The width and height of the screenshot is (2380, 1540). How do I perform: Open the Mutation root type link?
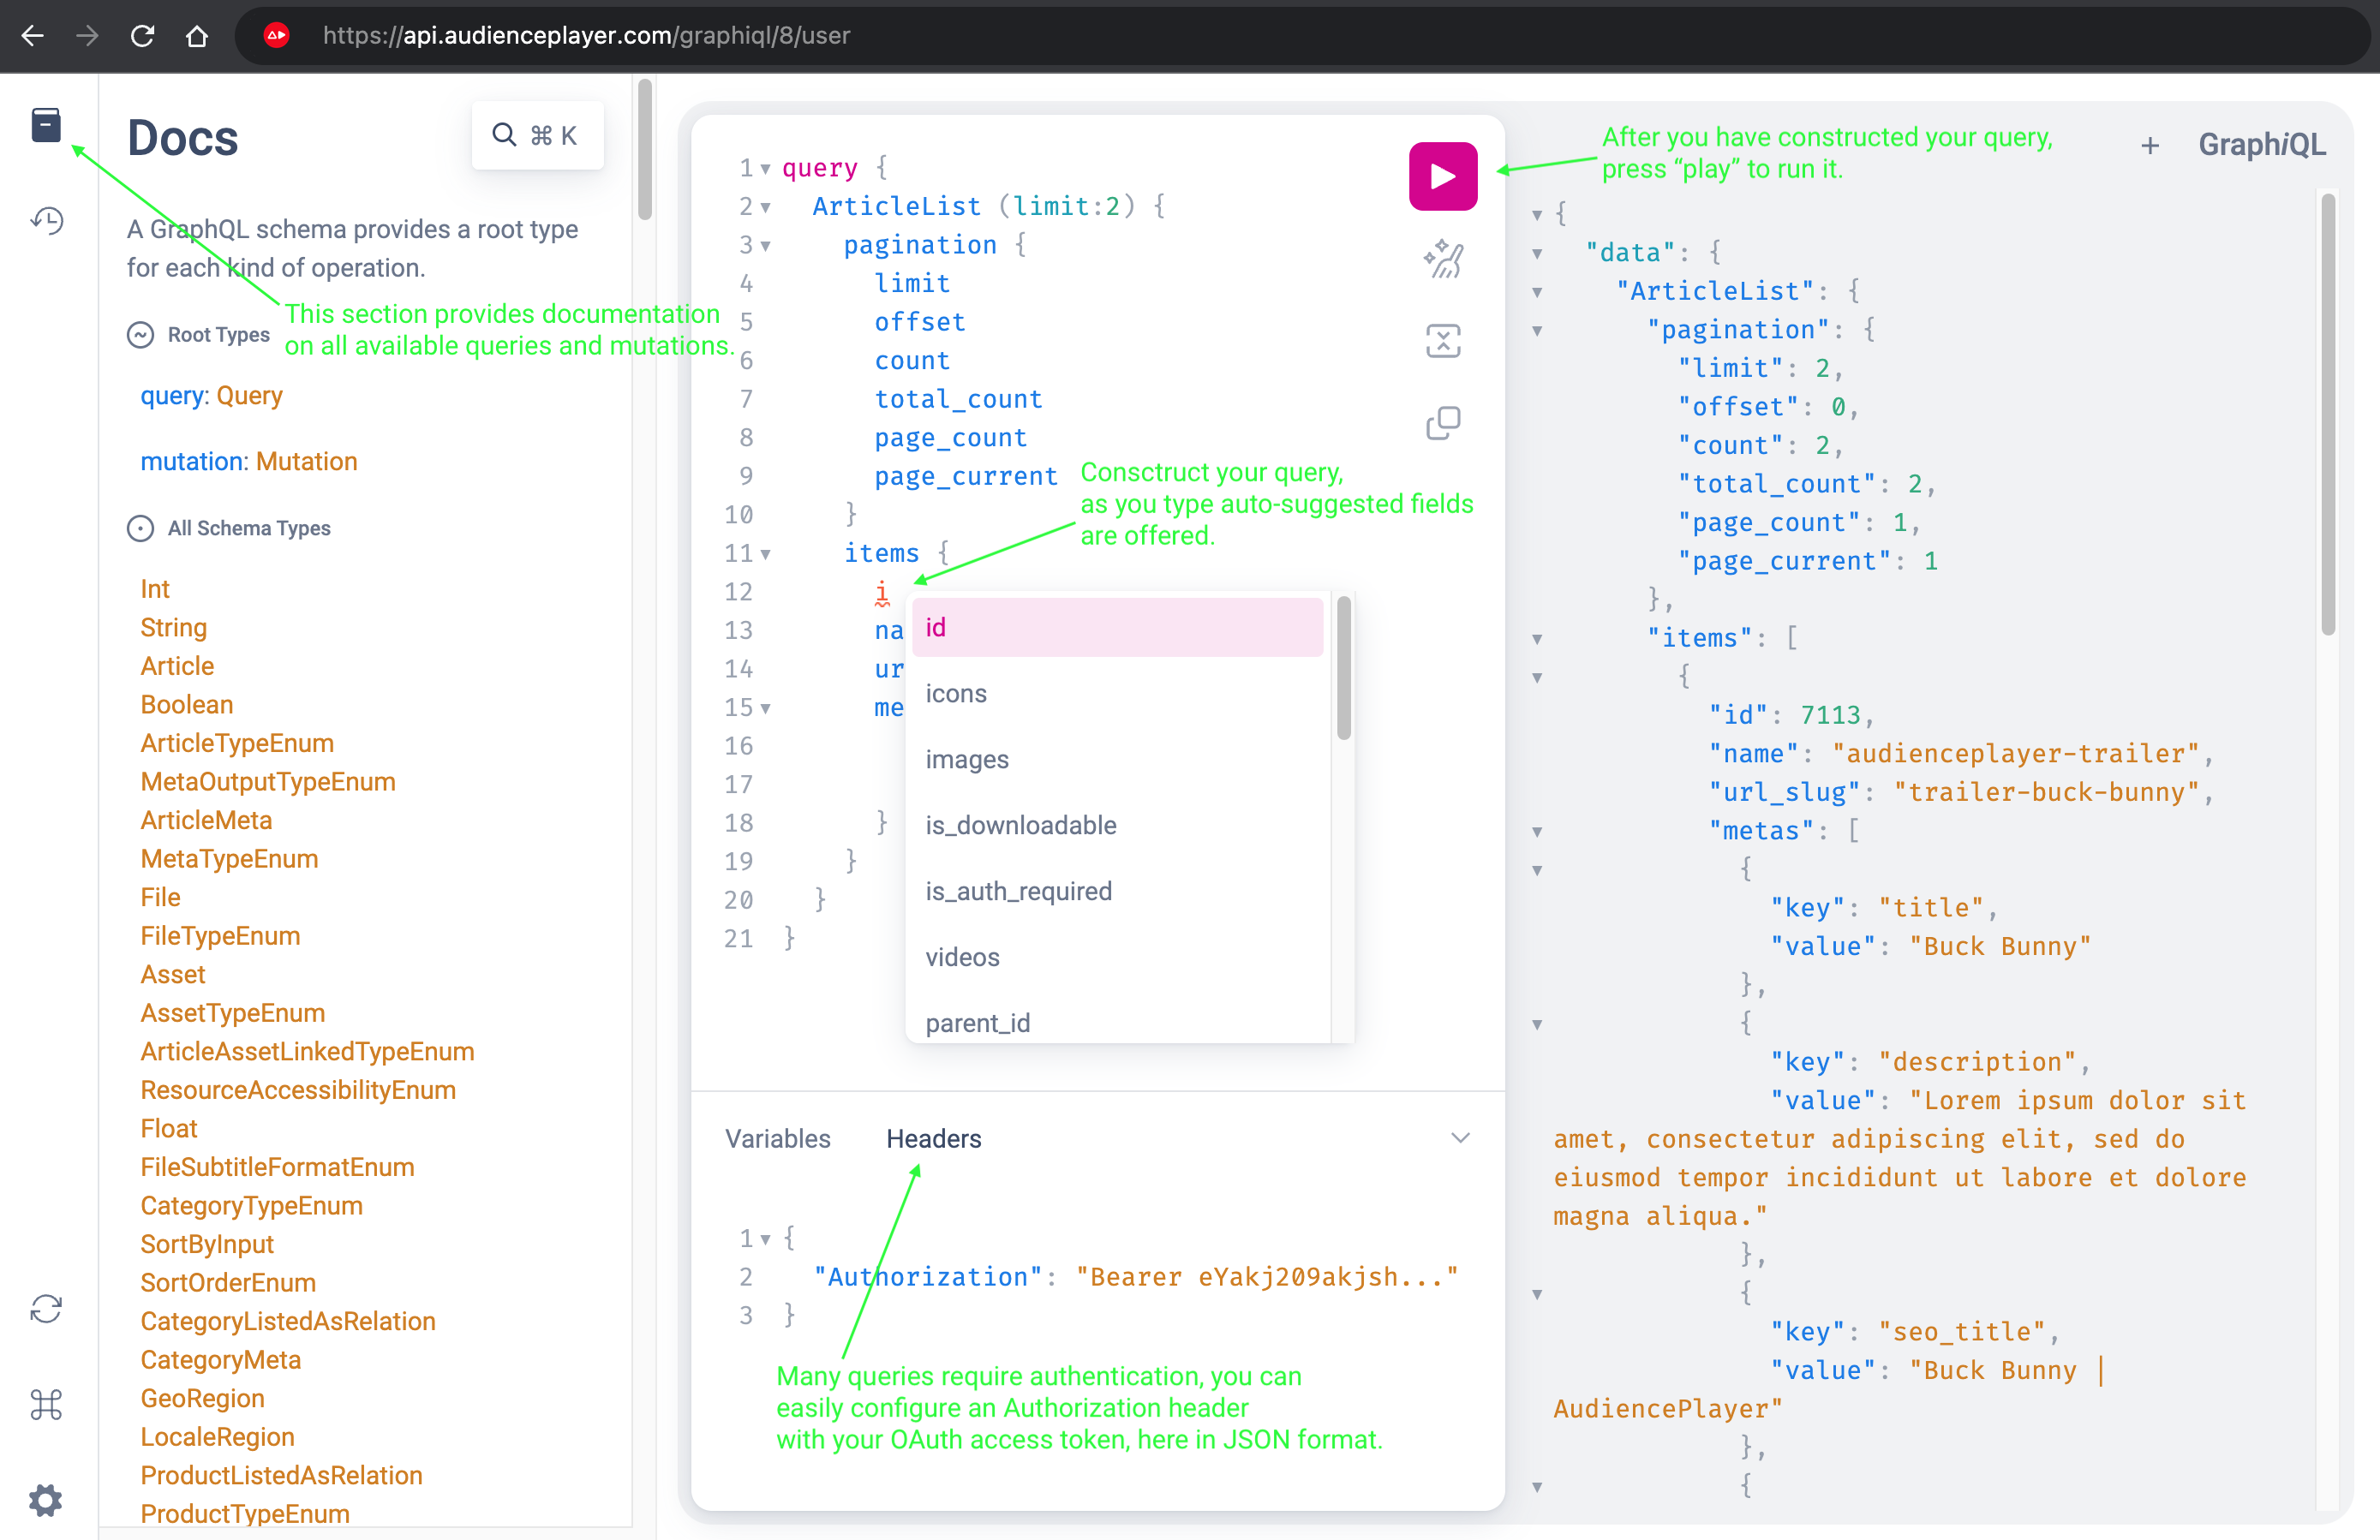(306, 461)
